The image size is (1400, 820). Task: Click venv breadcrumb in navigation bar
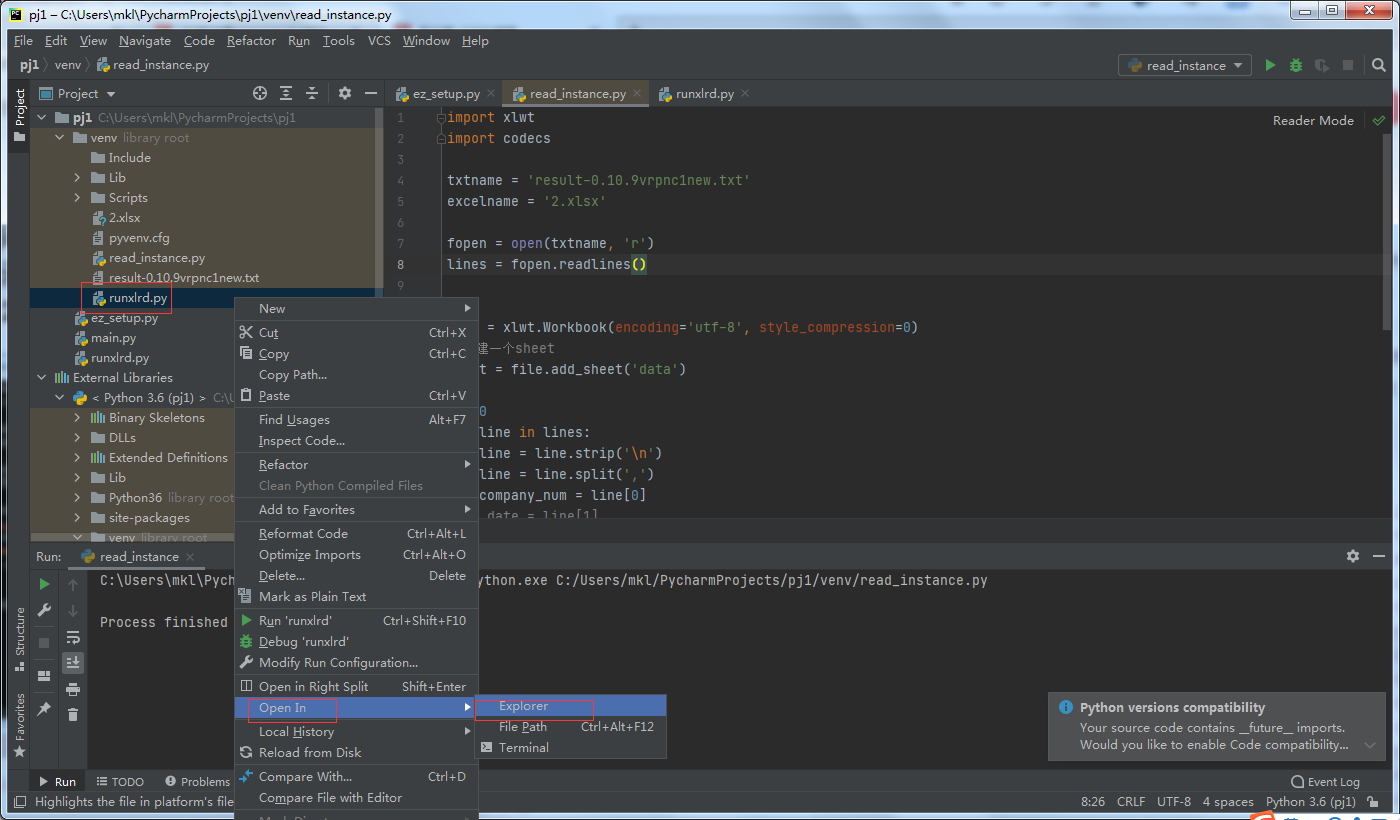(67, 65)
